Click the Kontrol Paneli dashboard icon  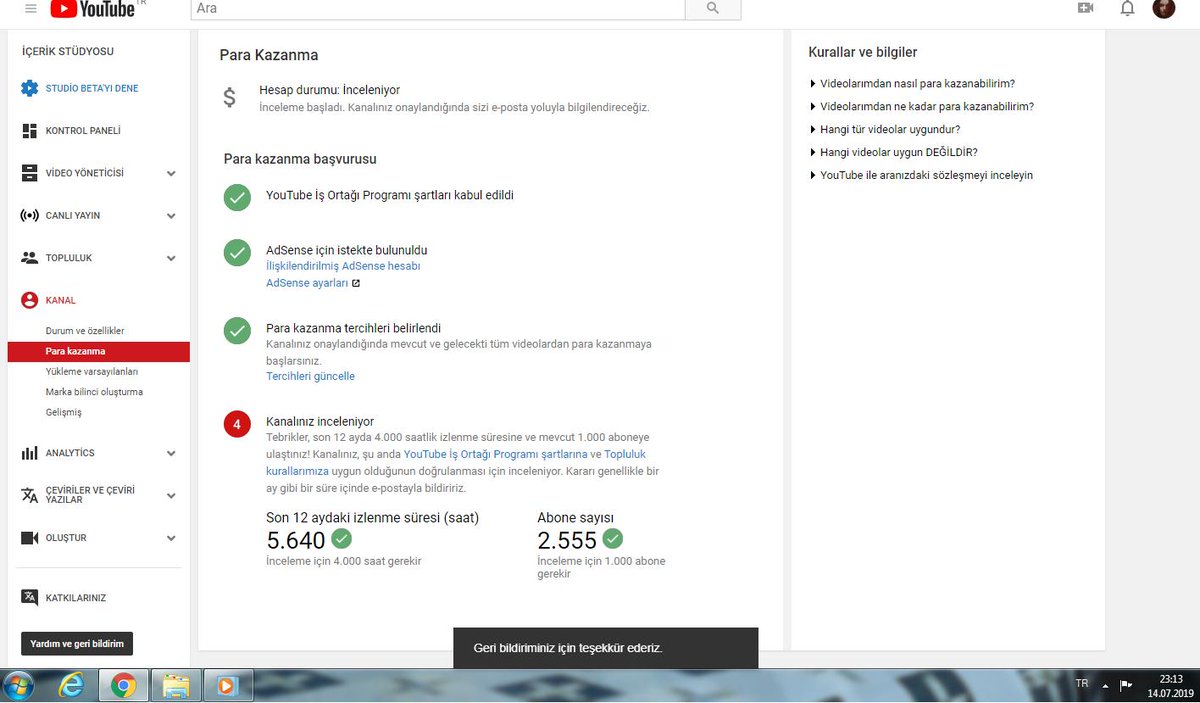tap(30, 131)
